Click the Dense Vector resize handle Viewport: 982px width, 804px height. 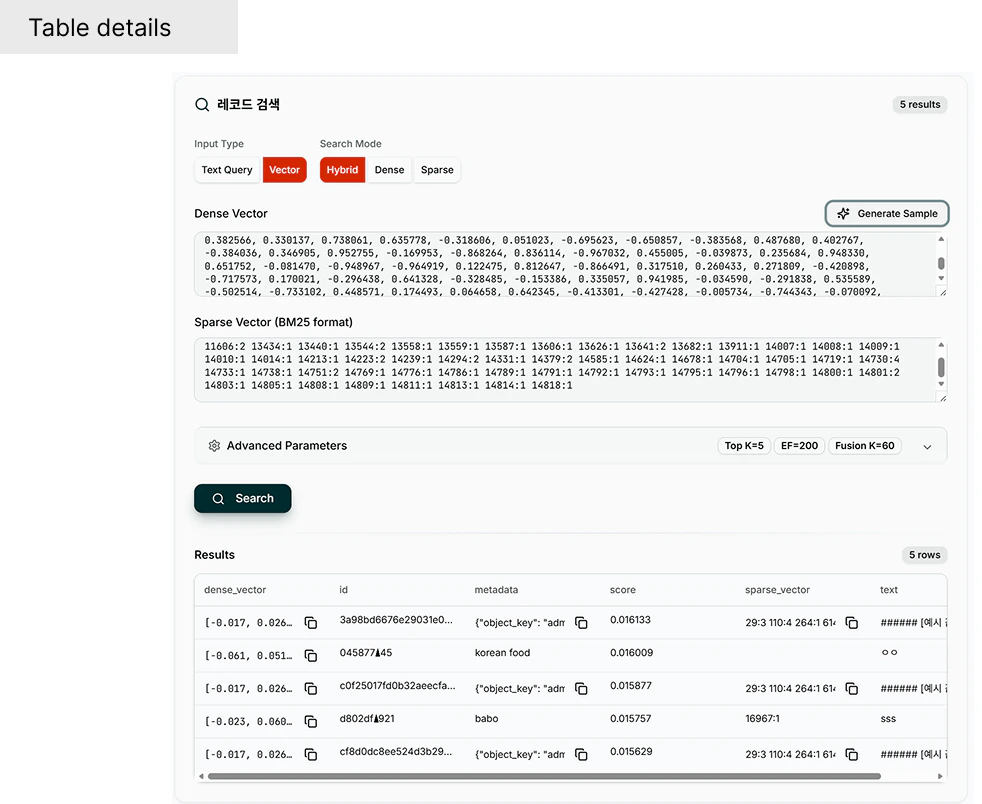(x=943, y=292)
